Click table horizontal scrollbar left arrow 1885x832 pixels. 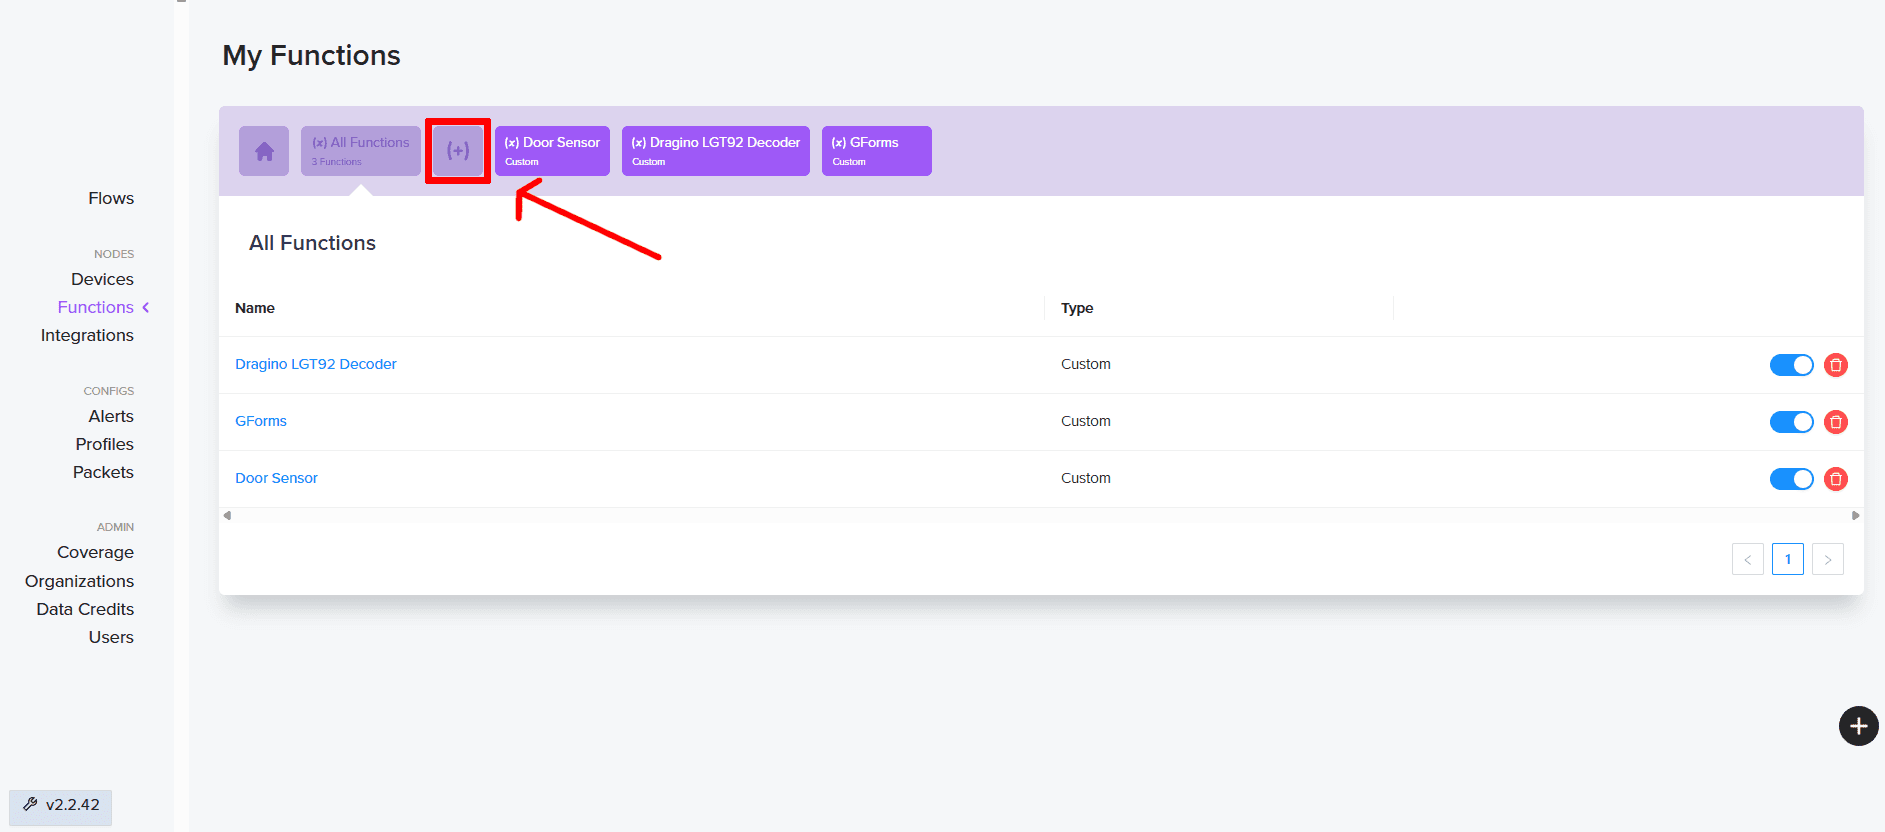click(x=227, y=516)
